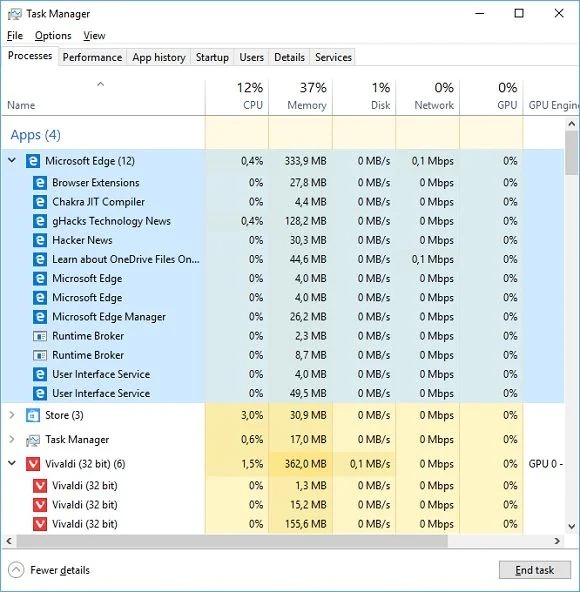The height and width of the screenshot is (592, 580).
Task: Click the 128,2 MB gHacks memory cell
Action: (x=301, y=221)
